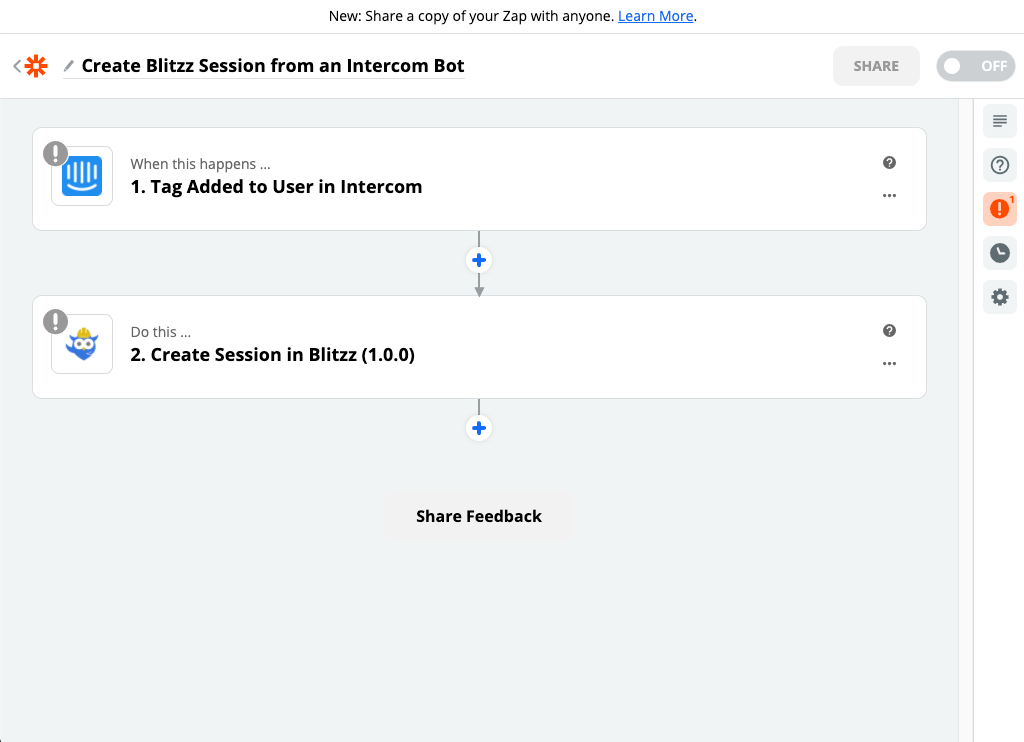Toggle the Zap OFF/ON switch
This screenshot has width=1024, height=742.
976,66
